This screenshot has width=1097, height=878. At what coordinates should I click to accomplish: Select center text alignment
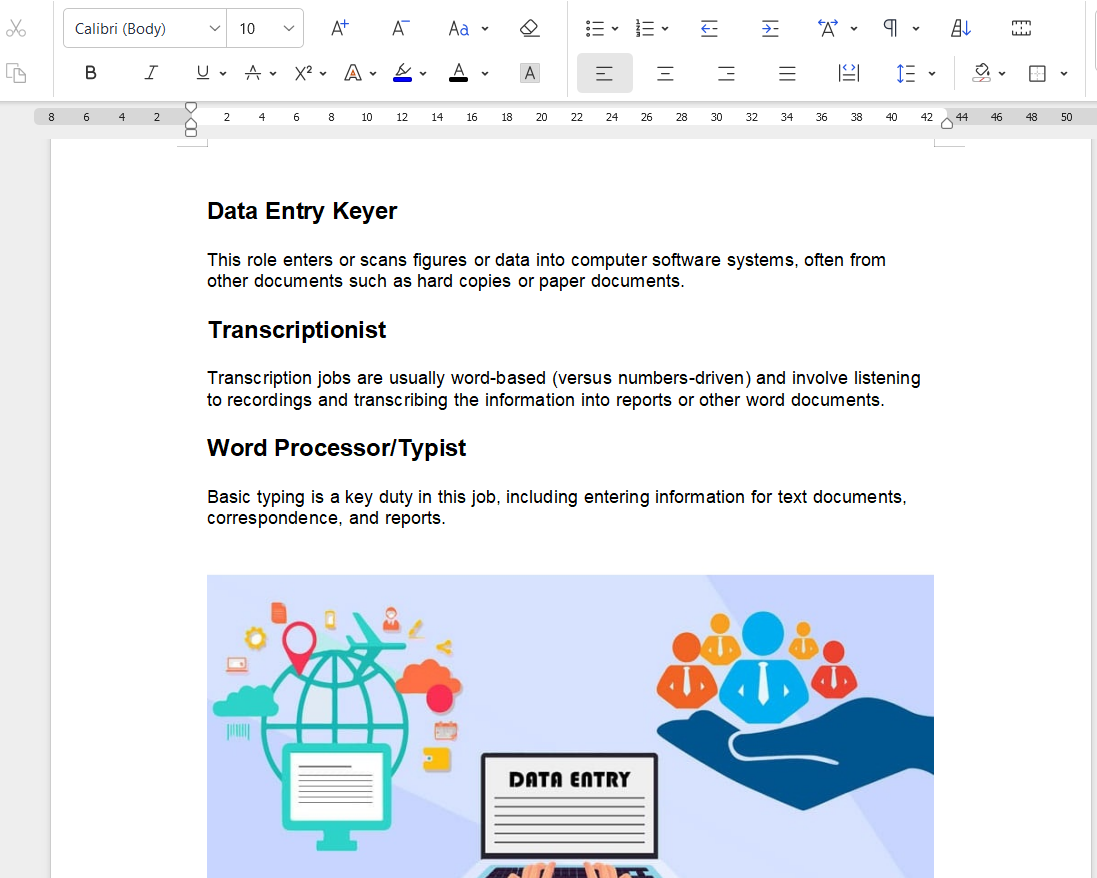[665, 73]
